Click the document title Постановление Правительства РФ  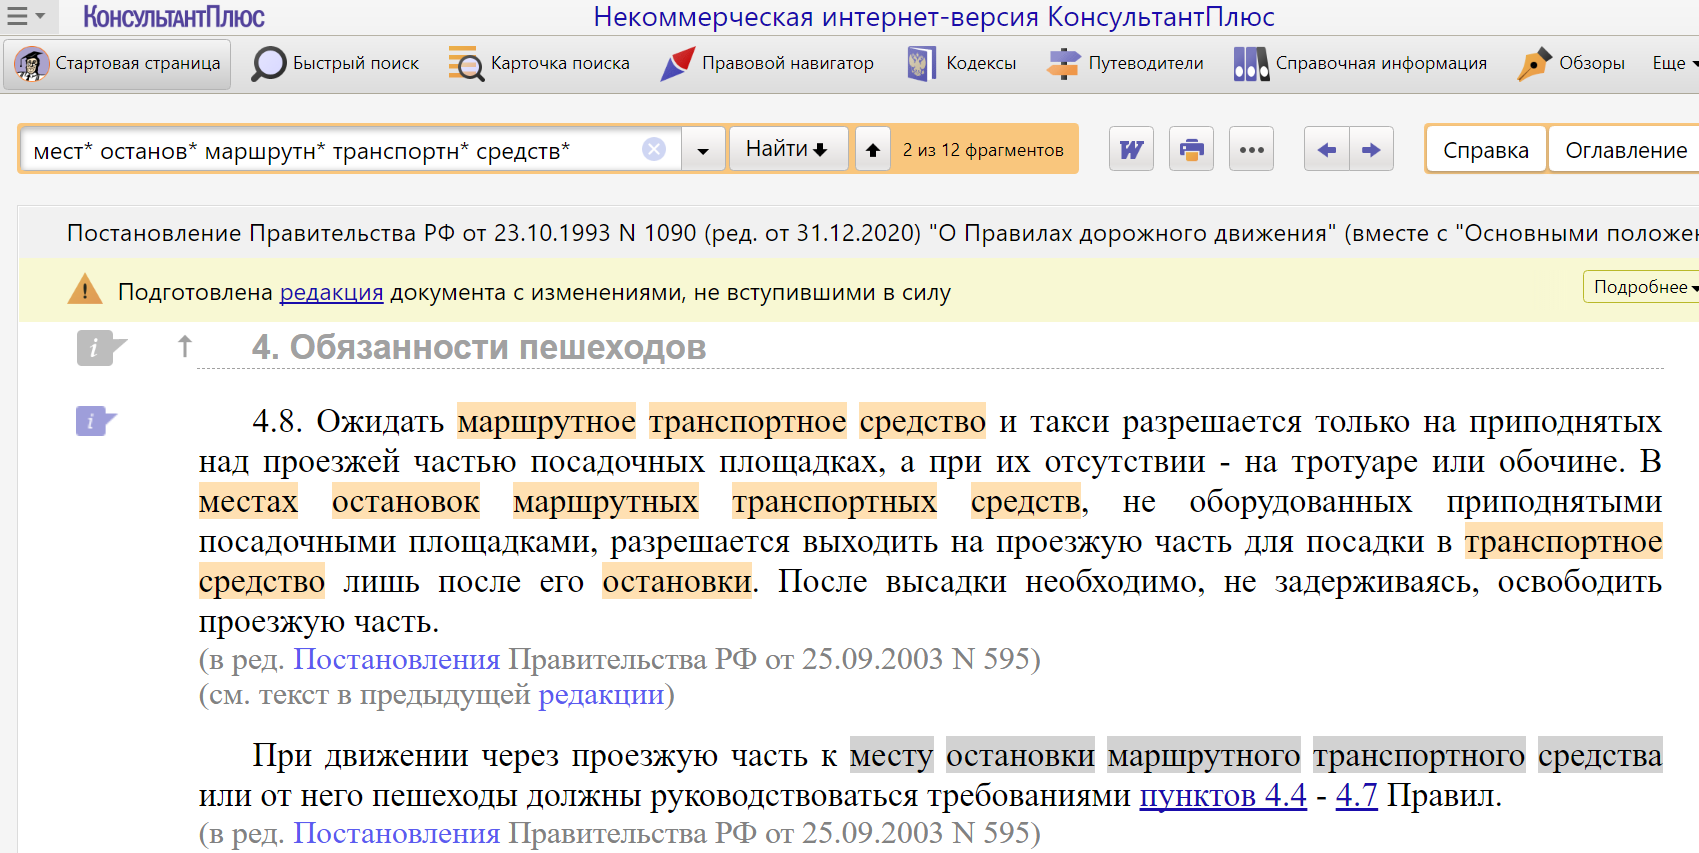click(x=880, y=233)
